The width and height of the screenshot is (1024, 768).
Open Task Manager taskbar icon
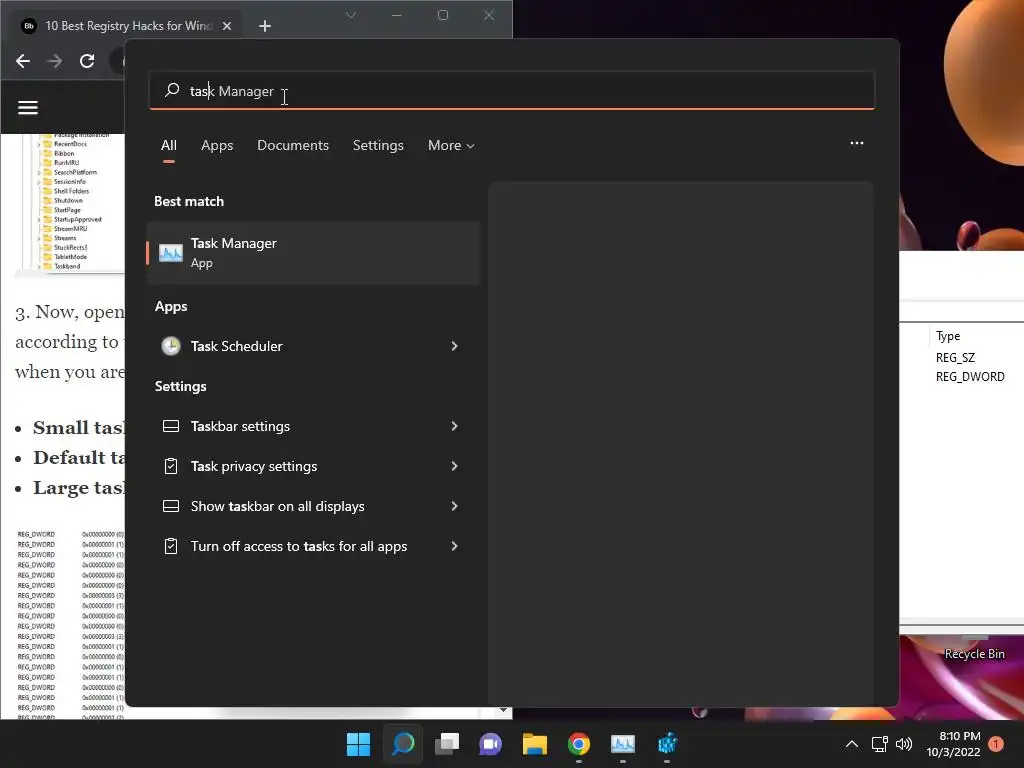click(x=623, y=744)
